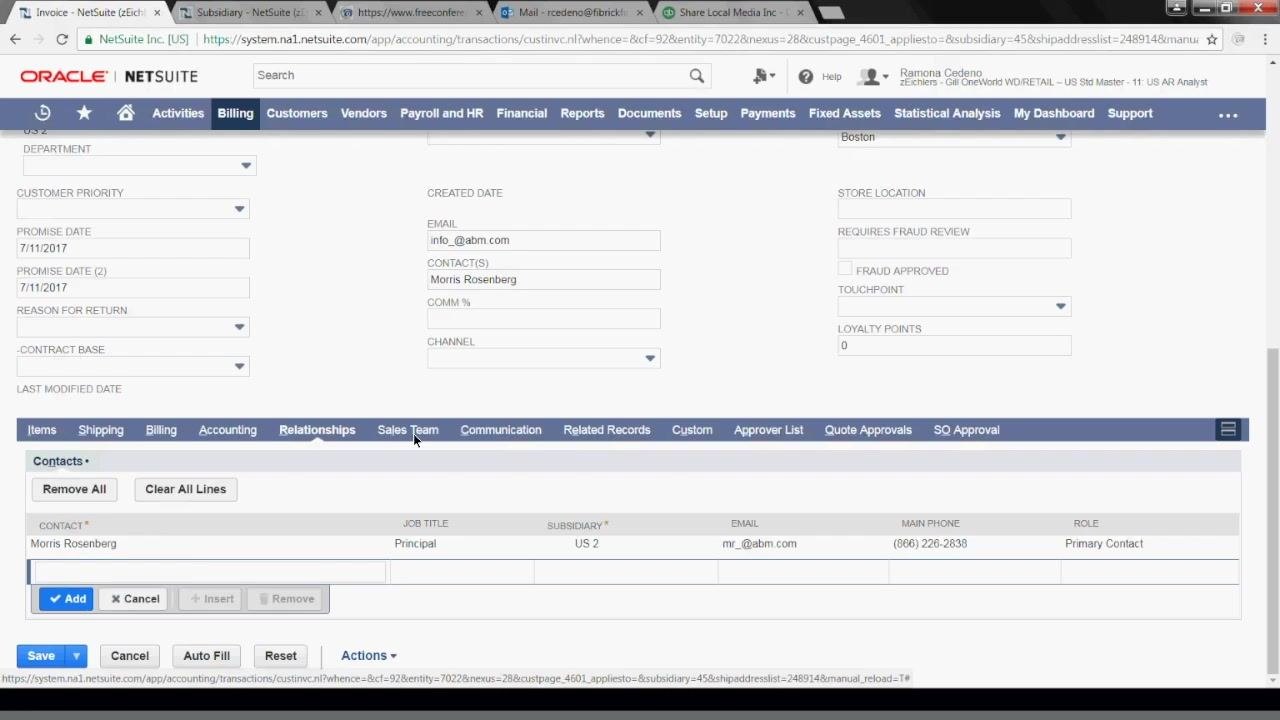The image size is (1280, 720).
Task: Click the Oracle NetSuite logo
Action: pos(109,76)
